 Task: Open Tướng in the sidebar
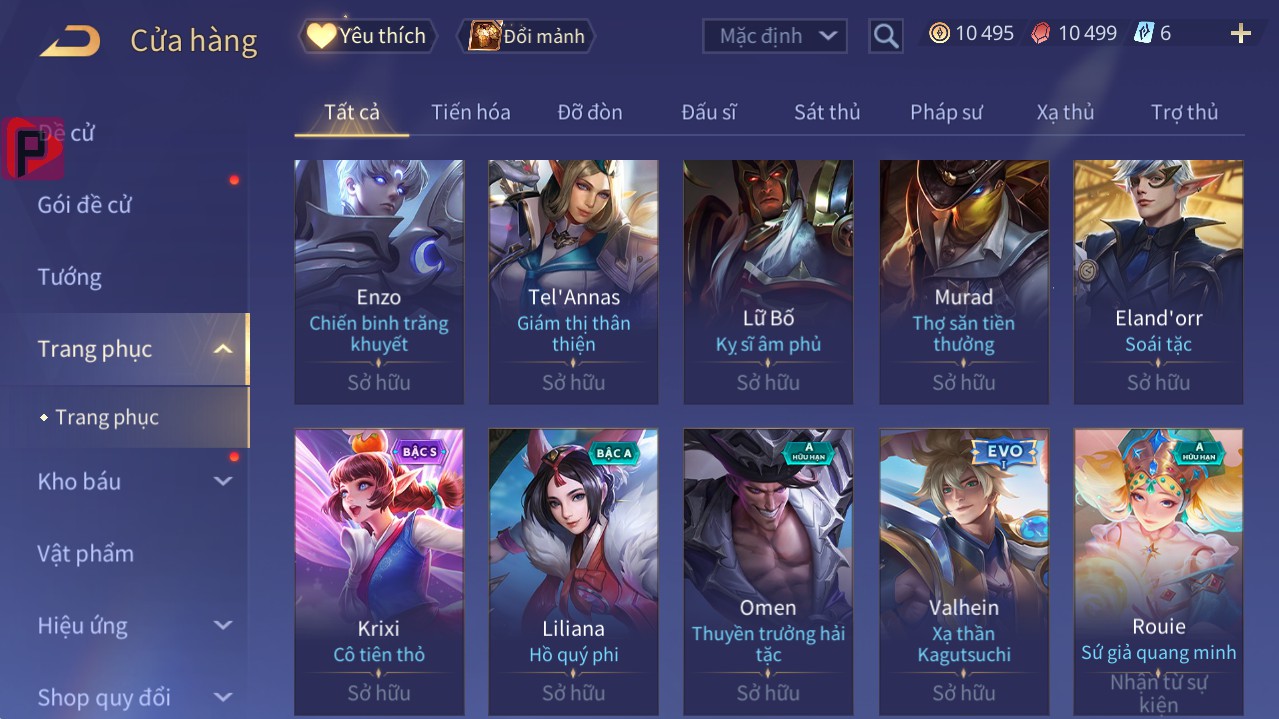pos(70,277)
